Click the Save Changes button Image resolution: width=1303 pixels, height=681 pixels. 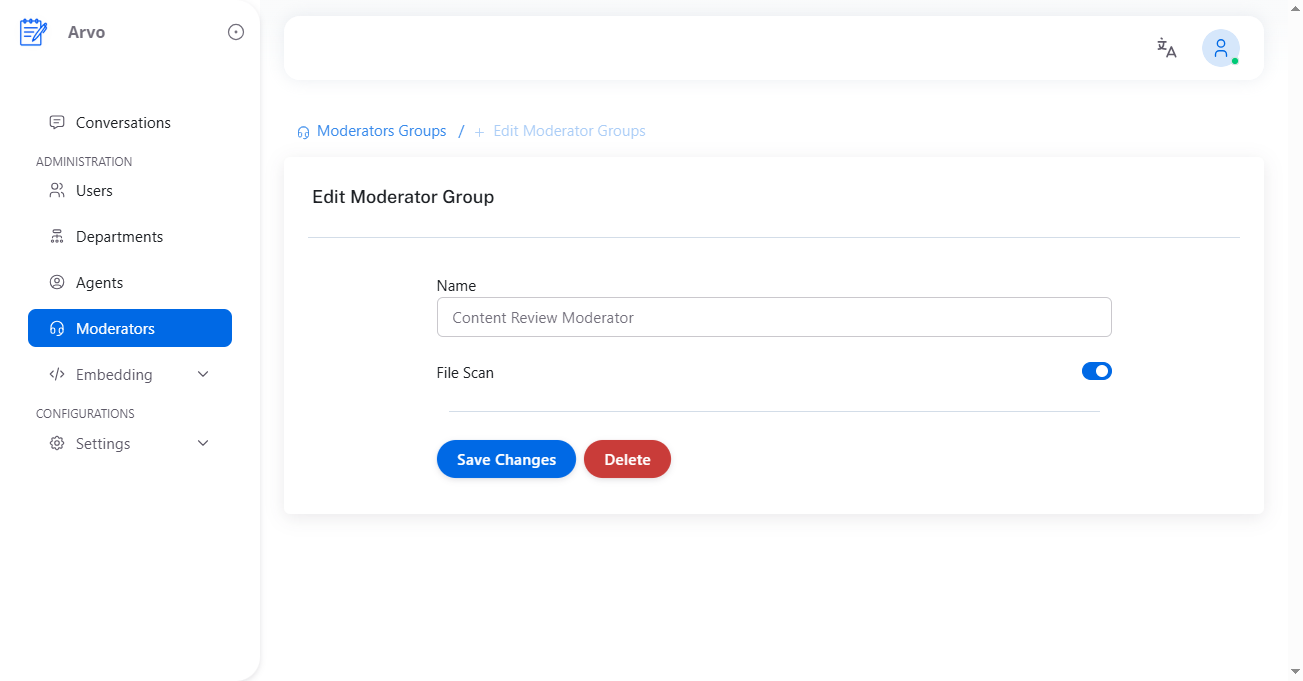pyautogui.click(x=506, y=459)
